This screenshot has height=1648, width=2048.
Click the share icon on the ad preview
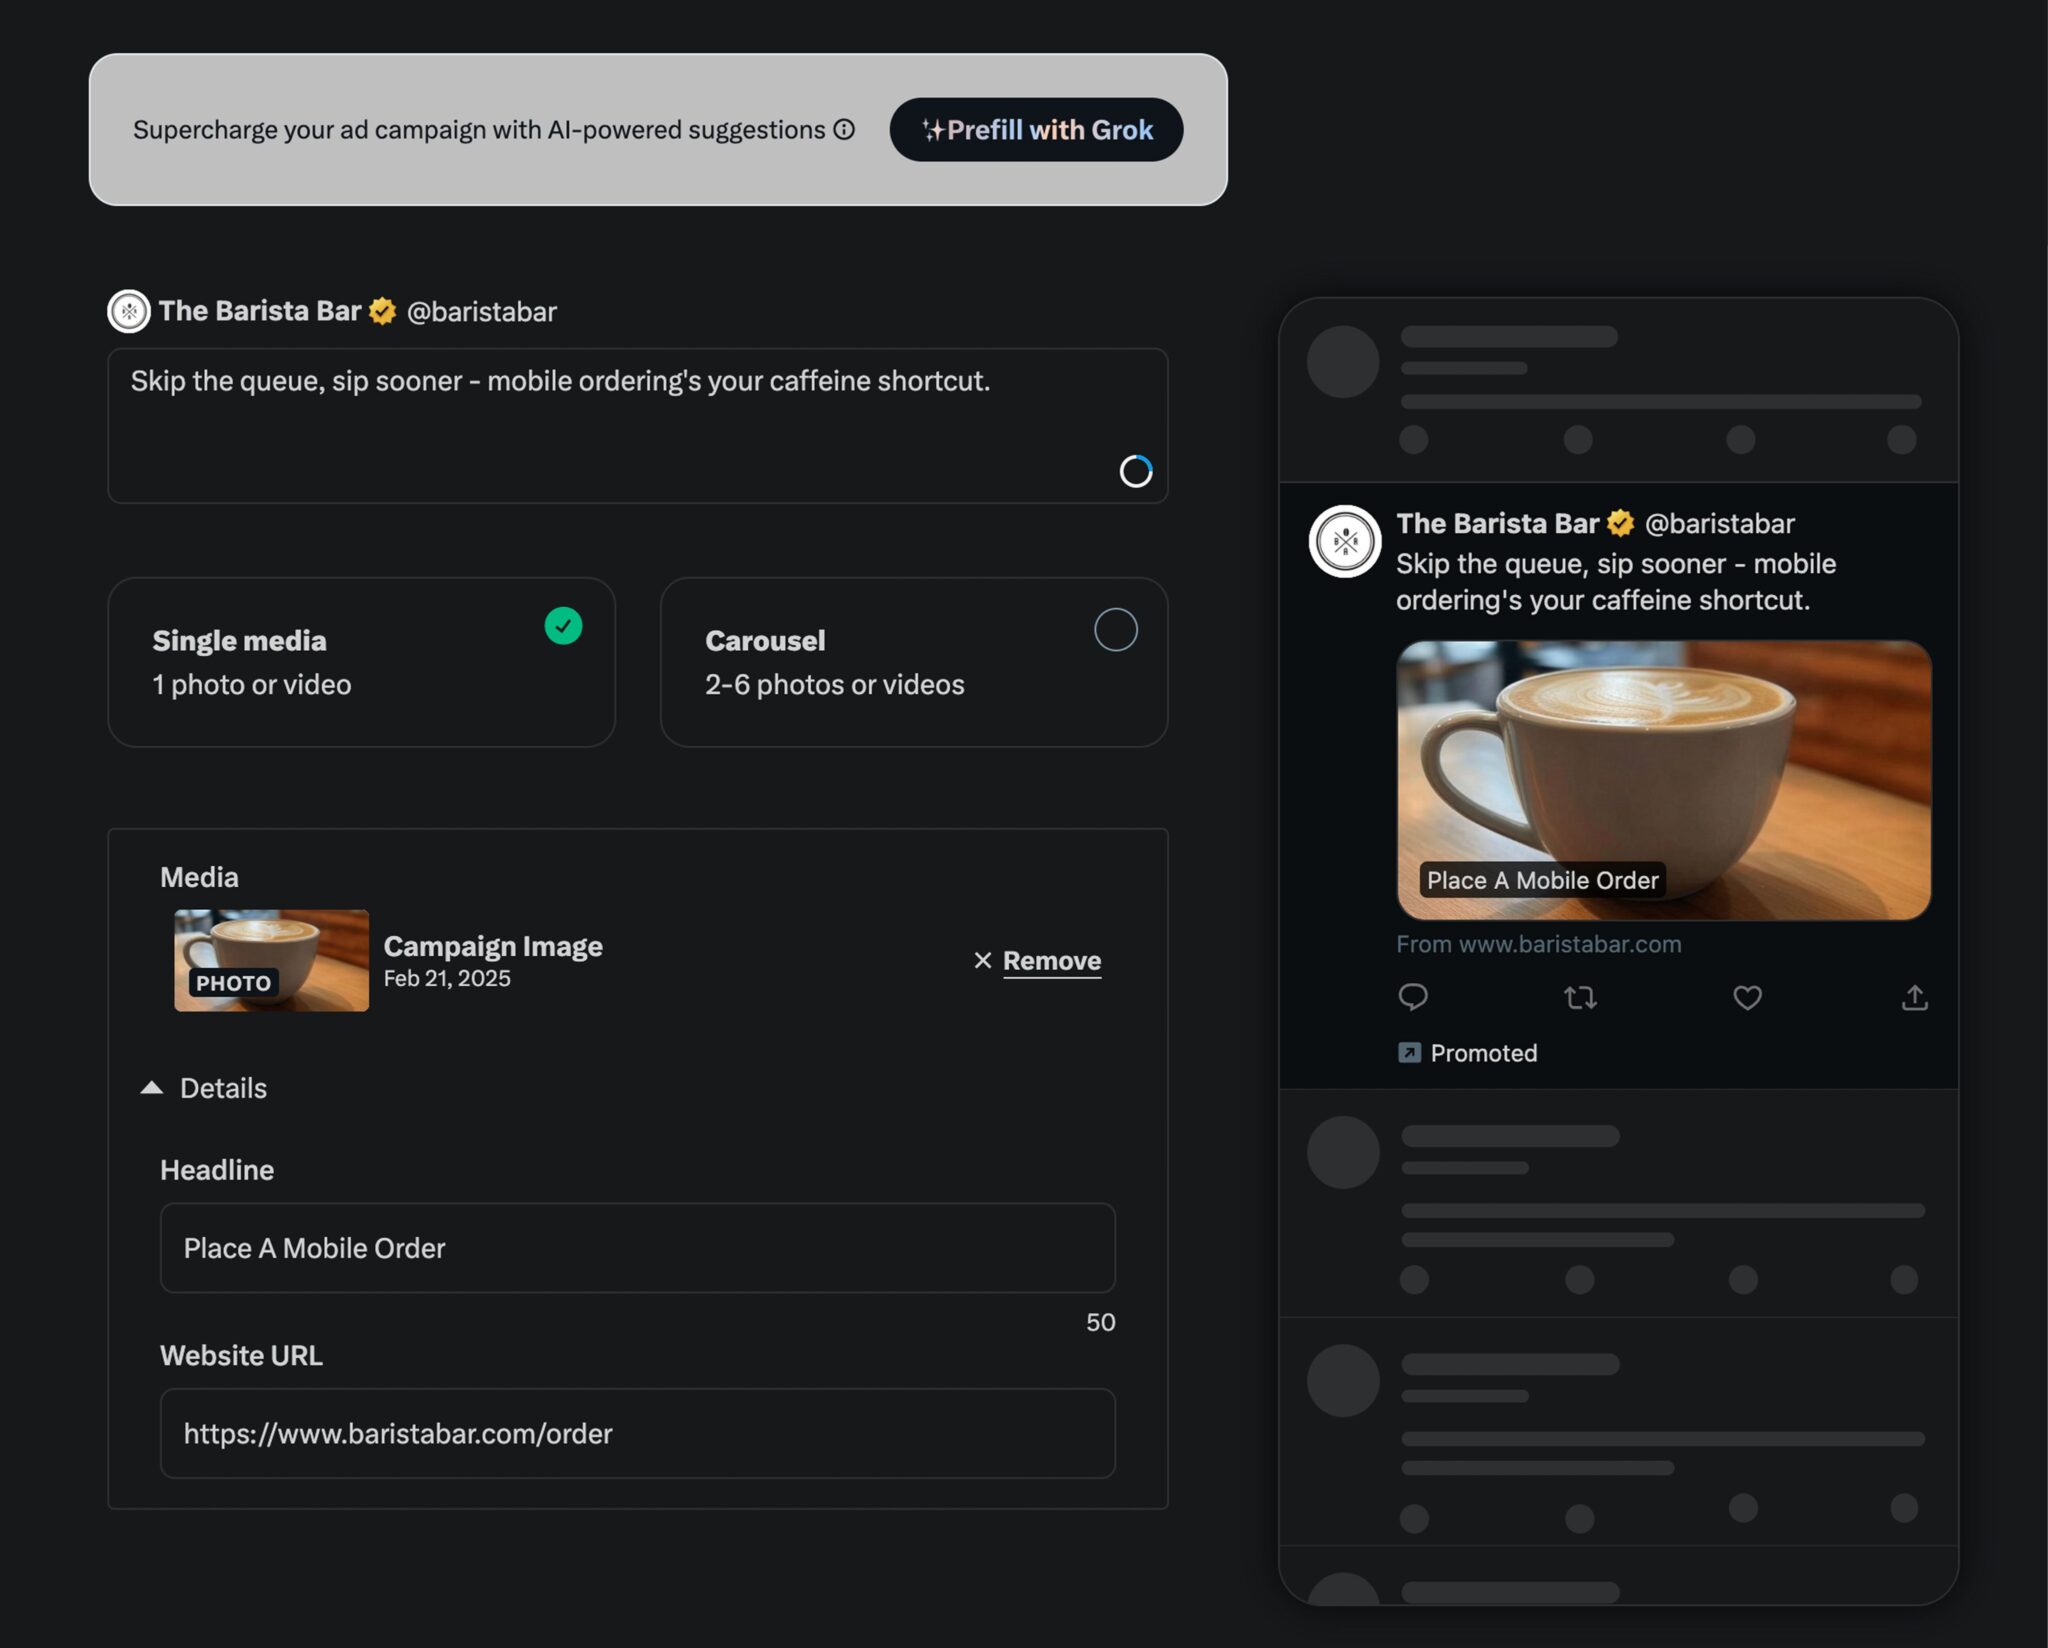[x=1913, y=997]
